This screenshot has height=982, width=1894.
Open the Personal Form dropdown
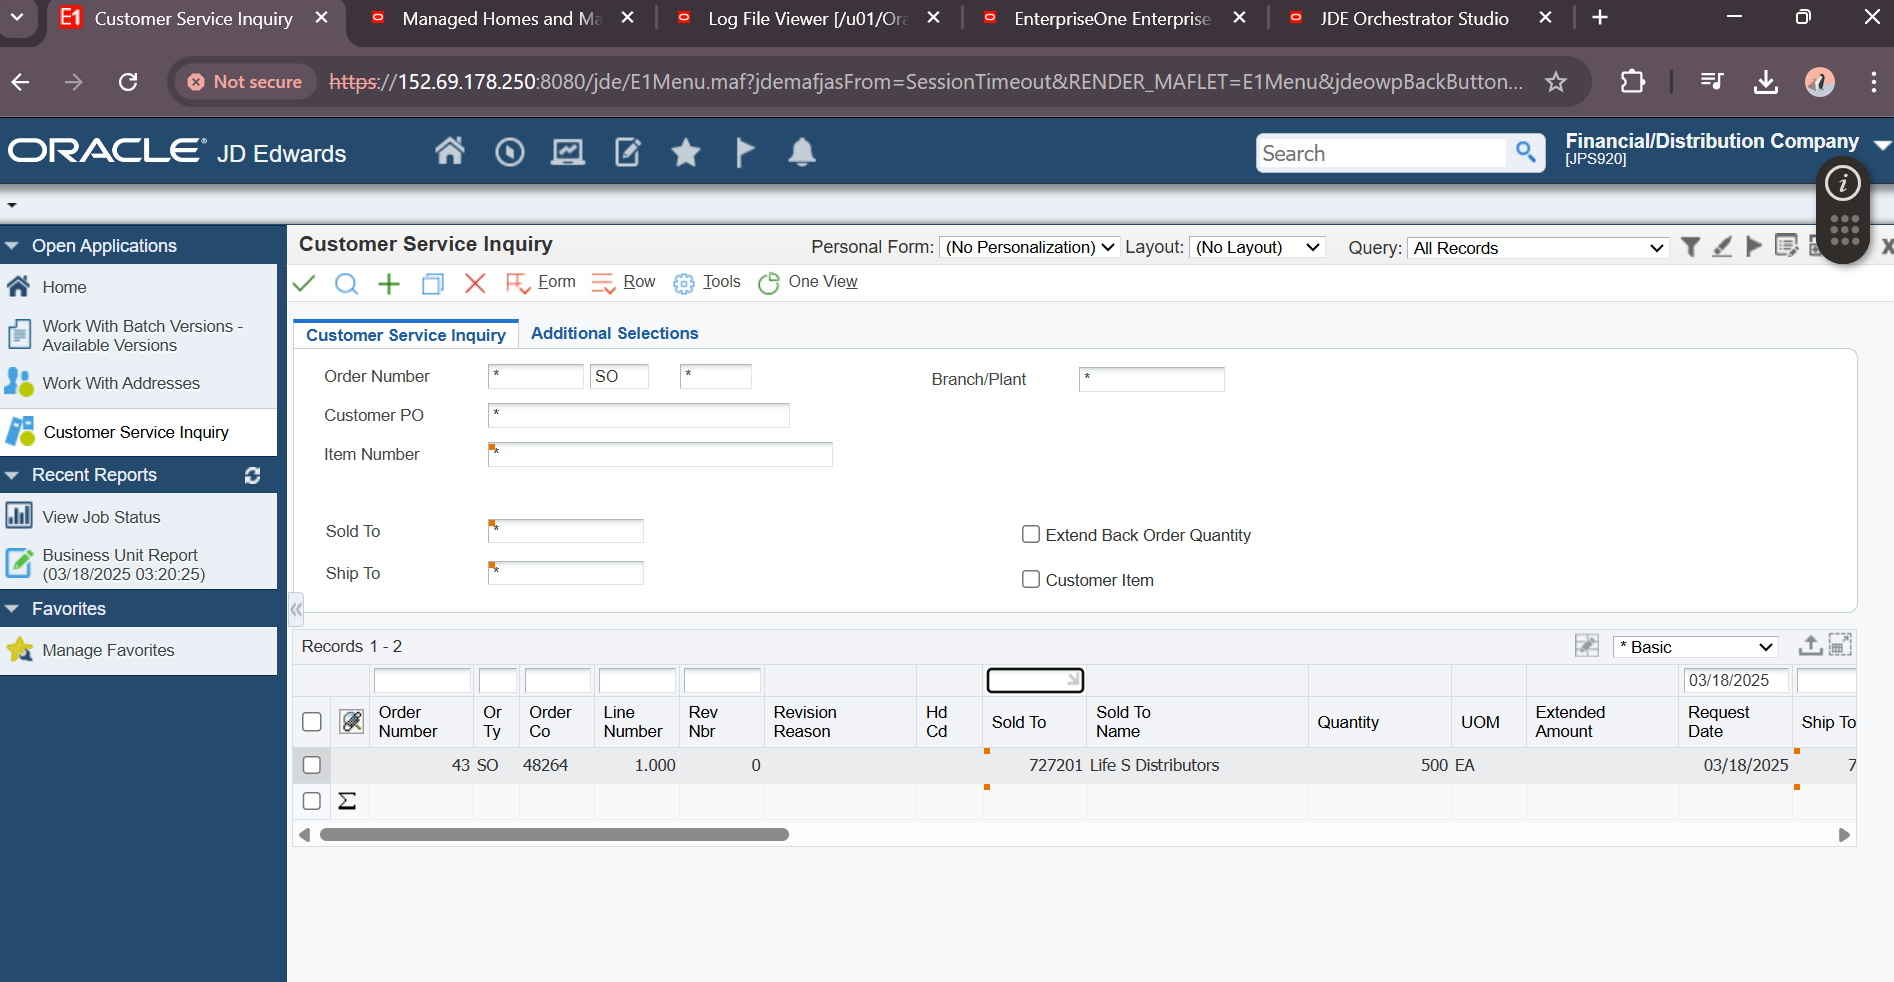point(1030,247)
